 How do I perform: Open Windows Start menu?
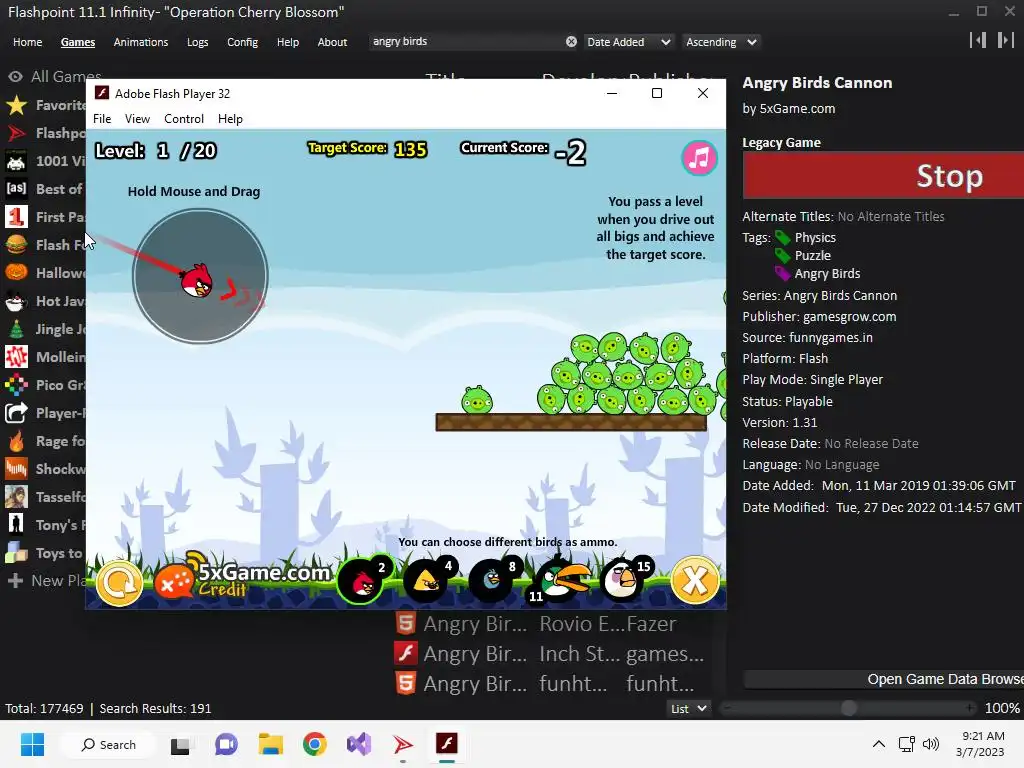pos(32,744)
